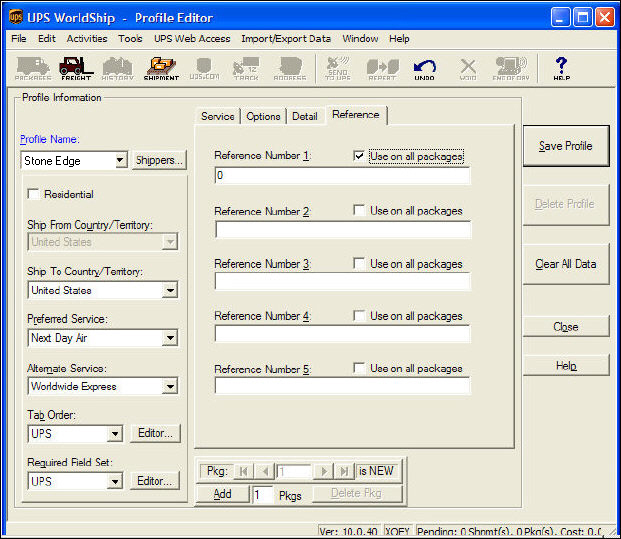The height and width of the screenshot is (539, 621).
Task: Click the End of Day icon
Action: coord(511,68)
